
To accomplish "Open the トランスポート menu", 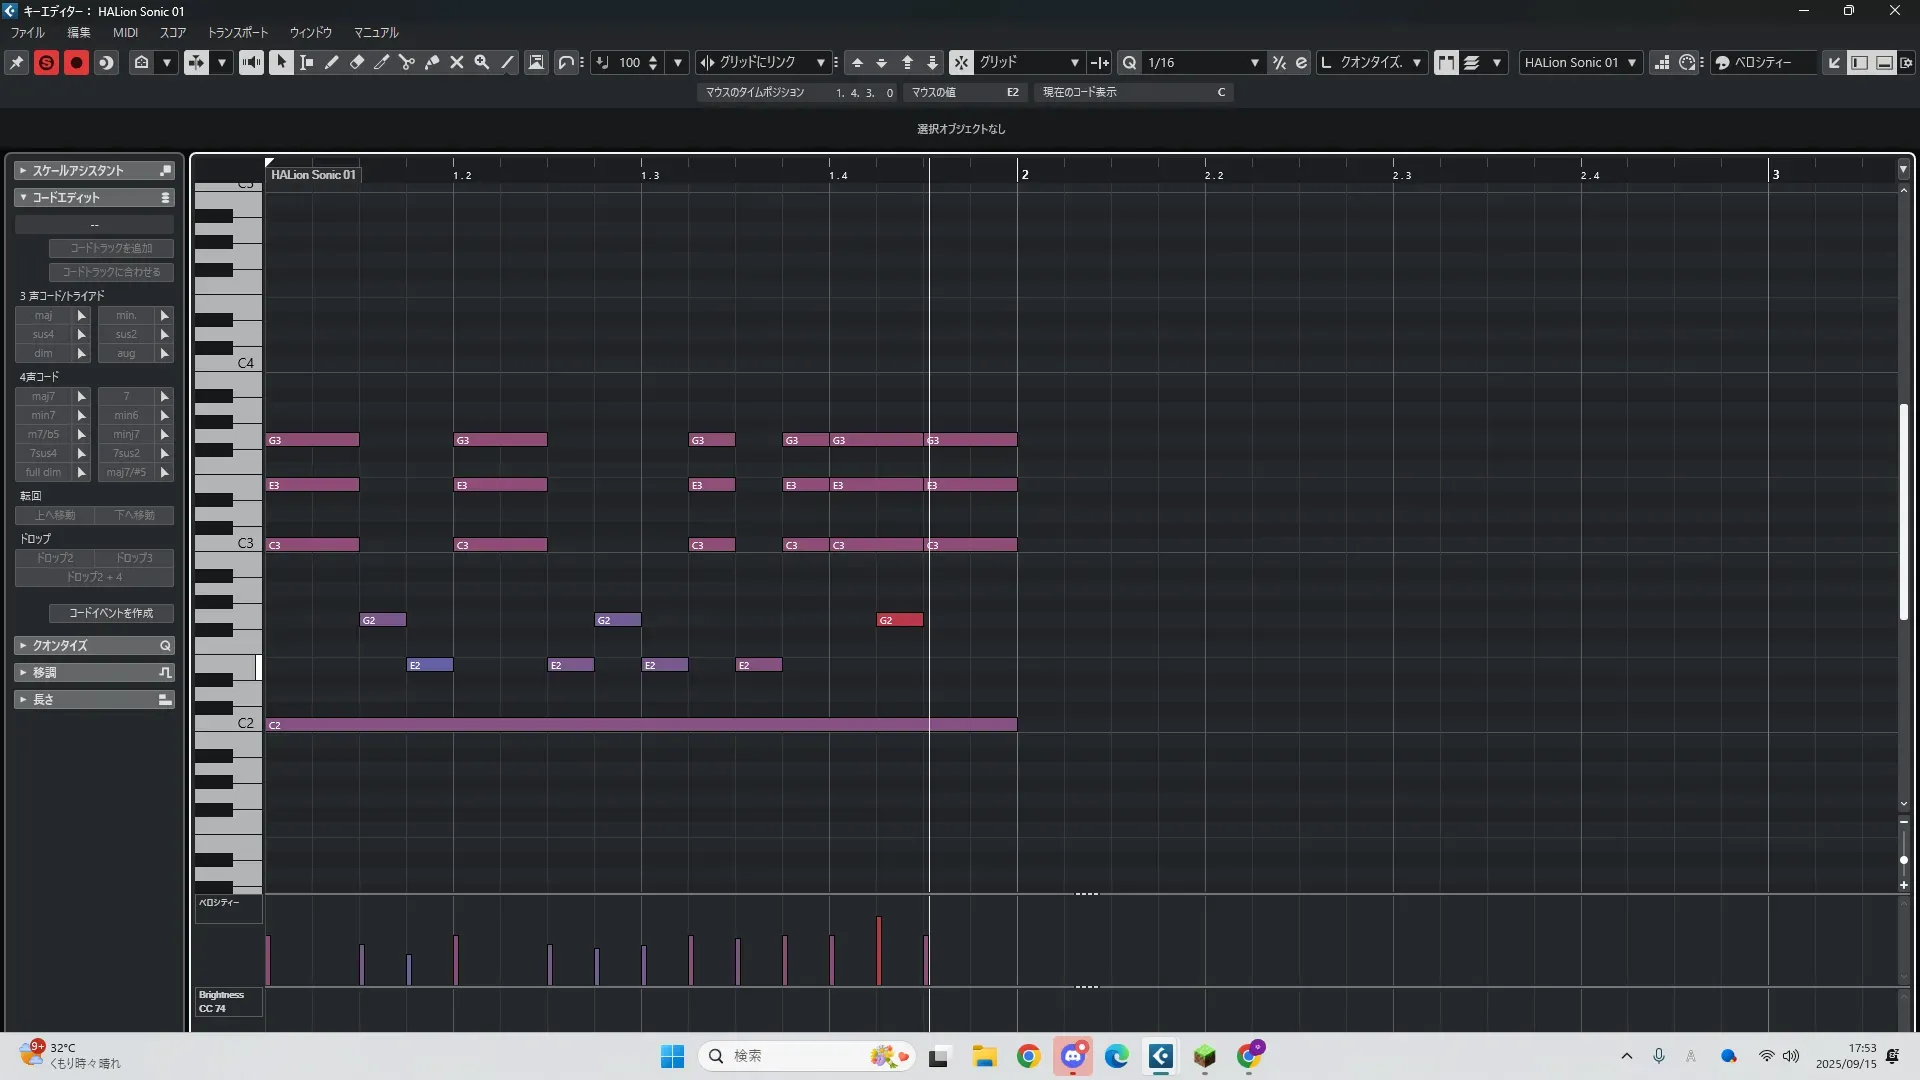I will (237, 32).
